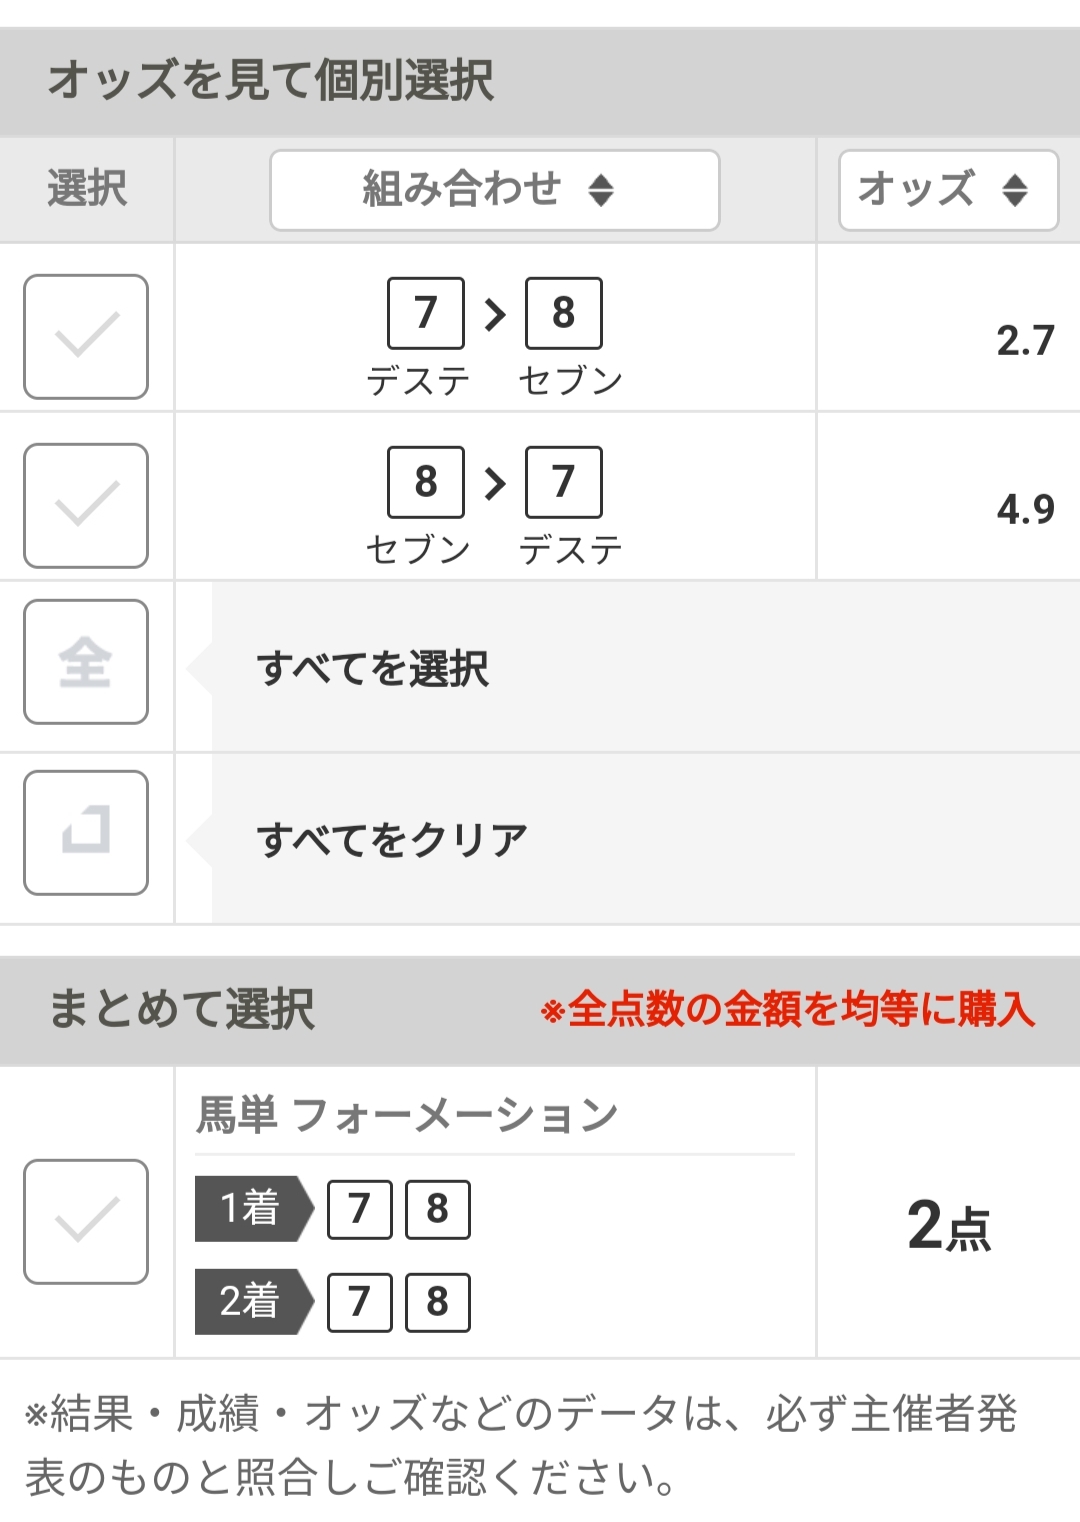Select the 2.7 odds value
The image size is (1080, 1522).
(1025, 341)
